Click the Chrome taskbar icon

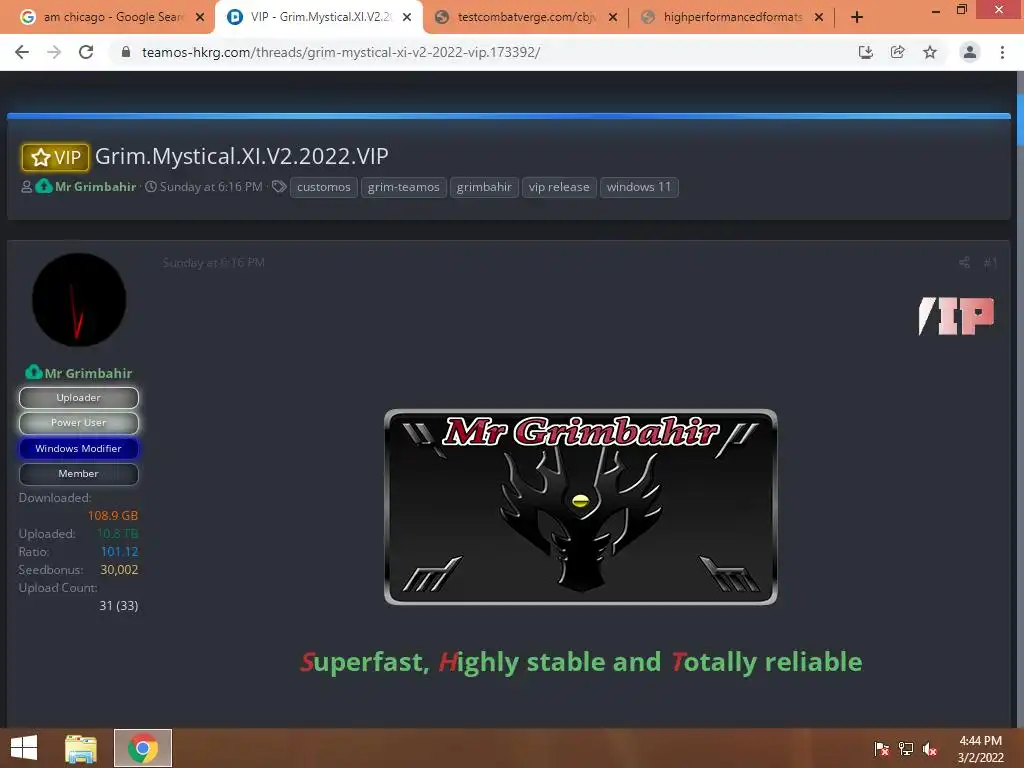coord(143,748)
